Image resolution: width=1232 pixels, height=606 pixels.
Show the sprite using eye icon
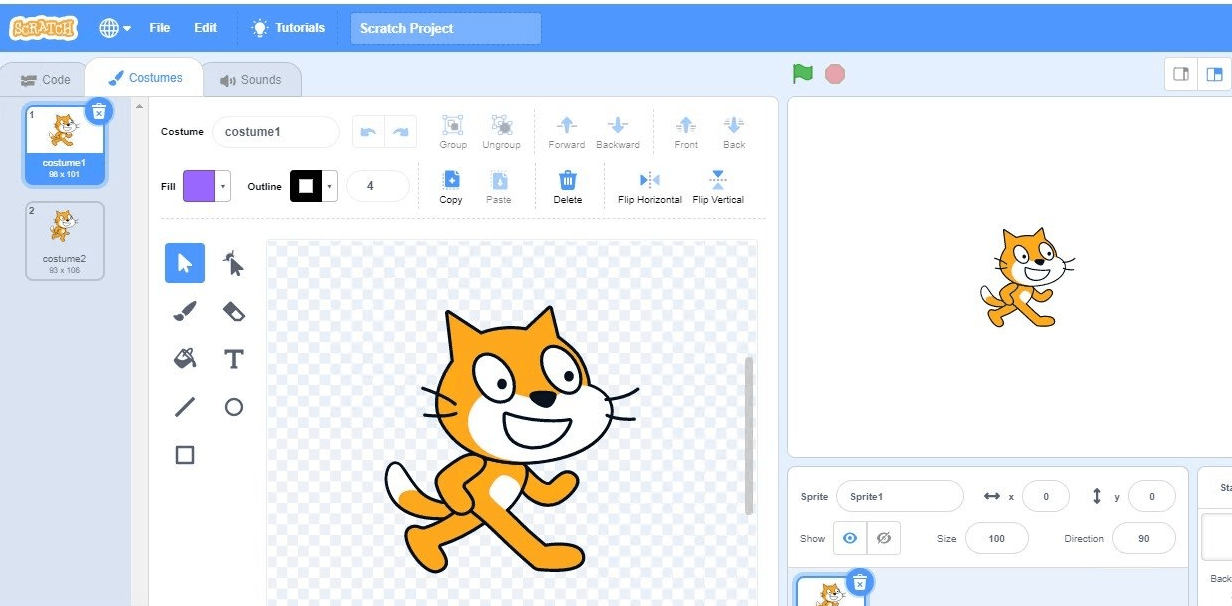pos(850,538)
